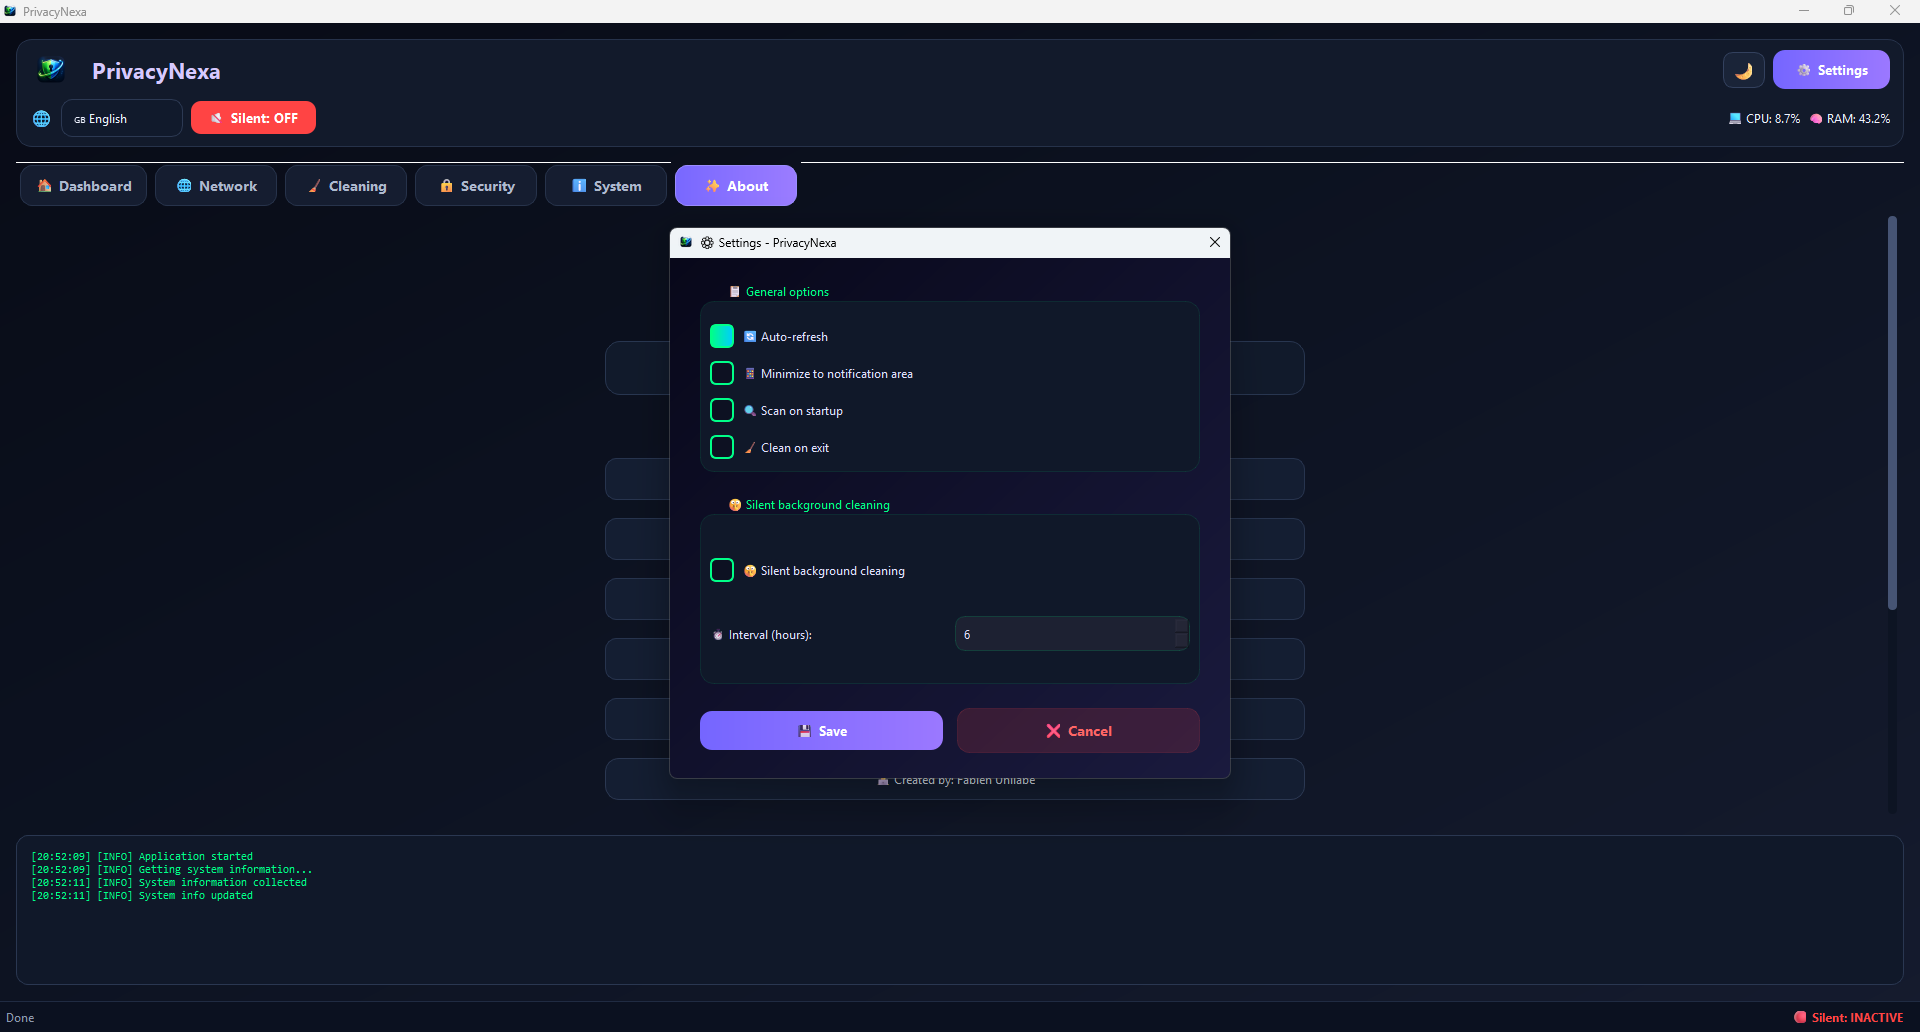This screenshot has width=1920, height=1032.
Task: Go to the Cleaning tab
Action: tap(346, 186)
